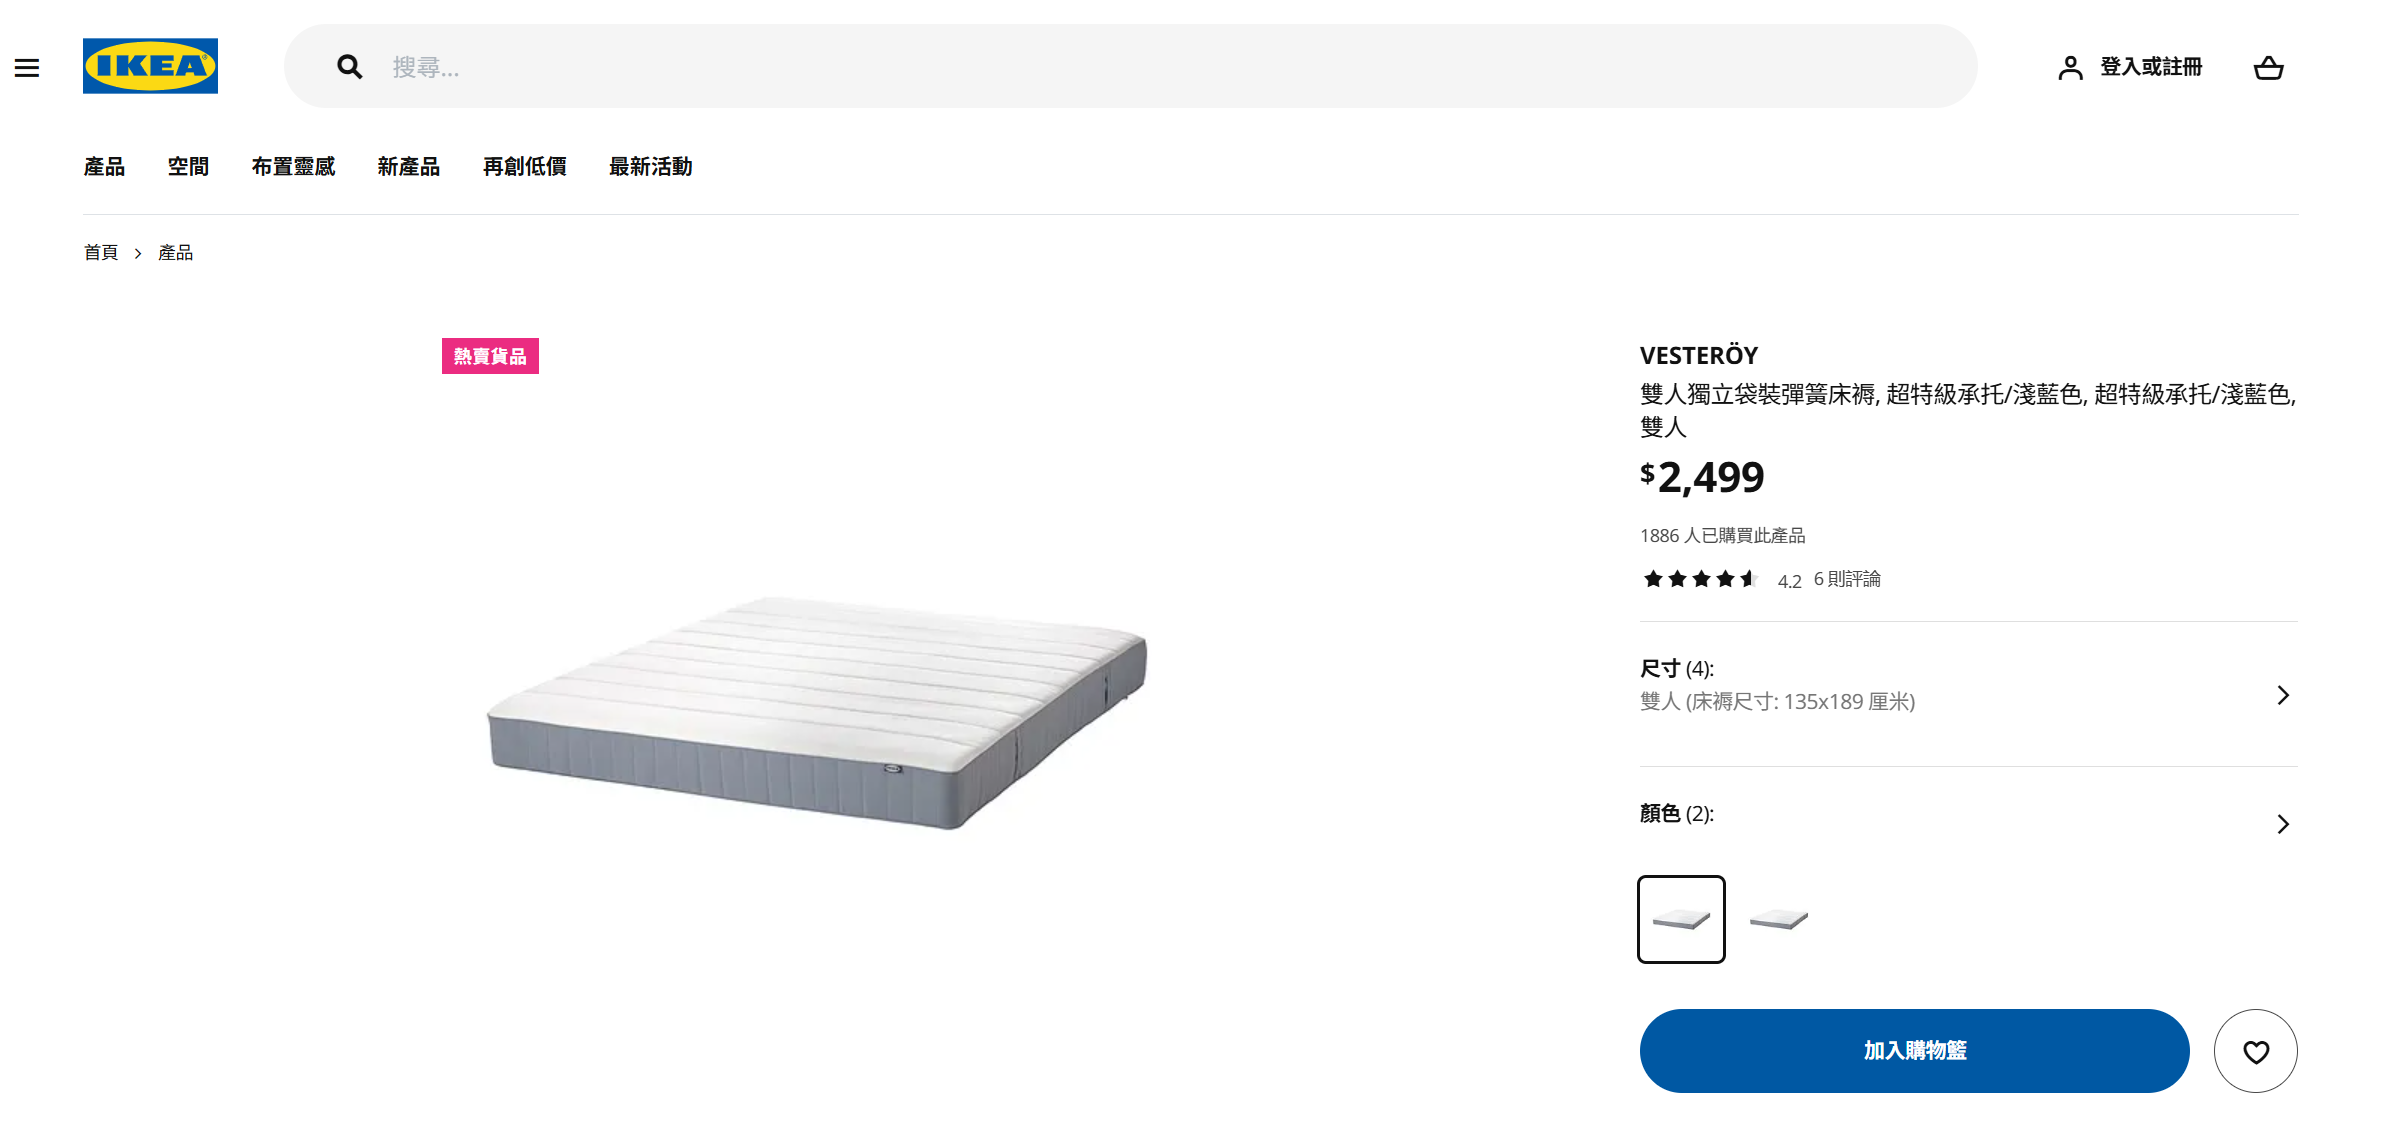The image size is (2395, 1144).
Task: Open the hamburger menu icon
Action: (x=27, y=68)
